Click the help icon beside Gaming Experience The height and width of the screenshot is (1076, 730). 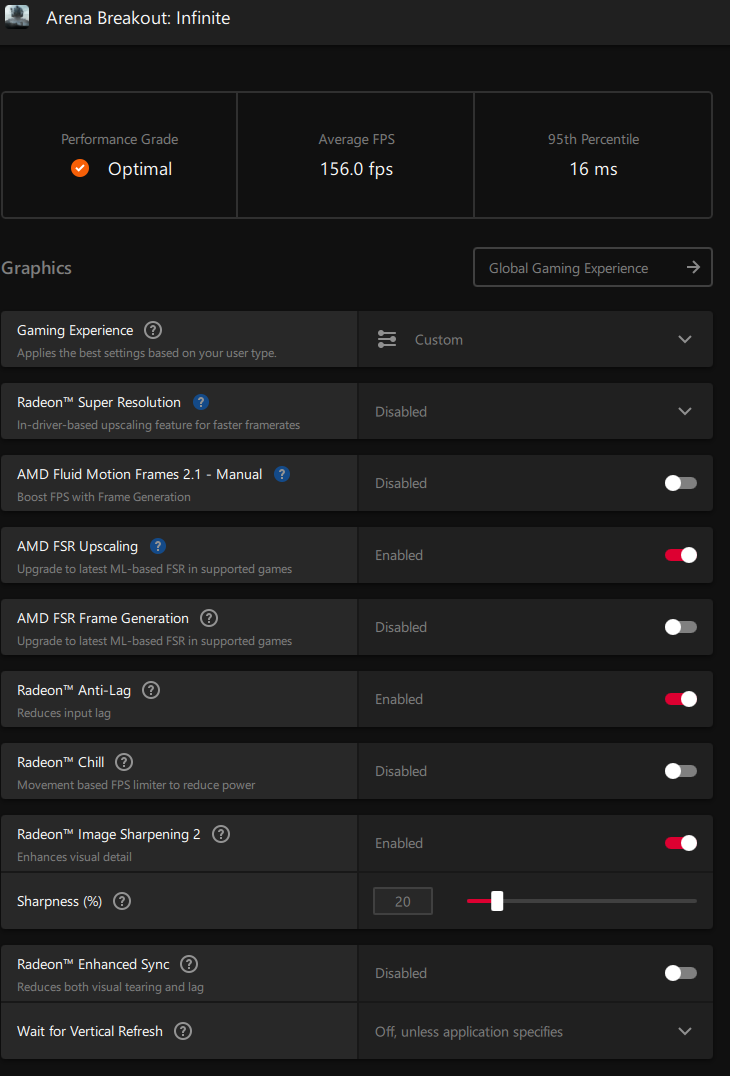pyautogui.click(x=153, y=330)
